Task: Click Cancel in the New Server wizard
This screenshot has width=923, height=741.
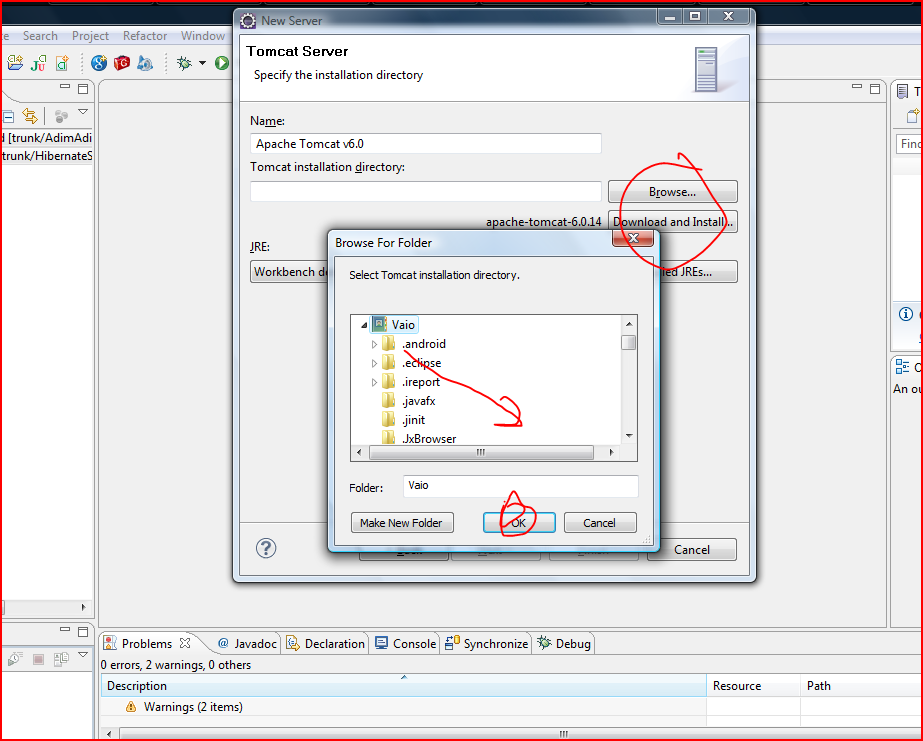Action: (x=692, y=550)
